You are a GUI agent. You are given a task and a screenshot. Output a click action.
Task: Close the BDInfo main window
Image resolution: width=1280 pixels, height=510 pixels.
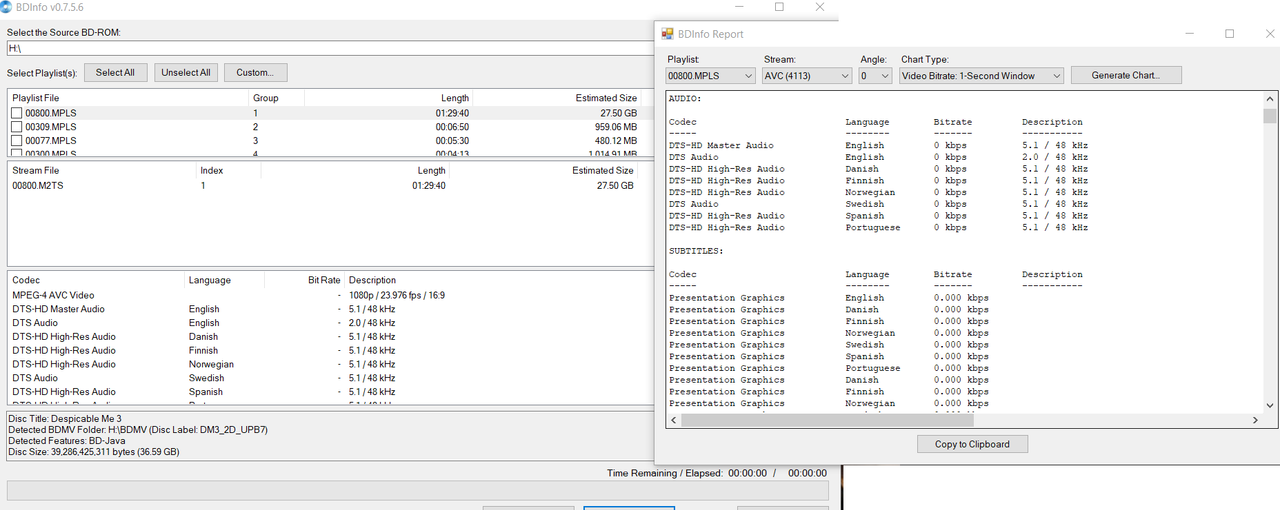pyautogui.click(x=820, y=7)
